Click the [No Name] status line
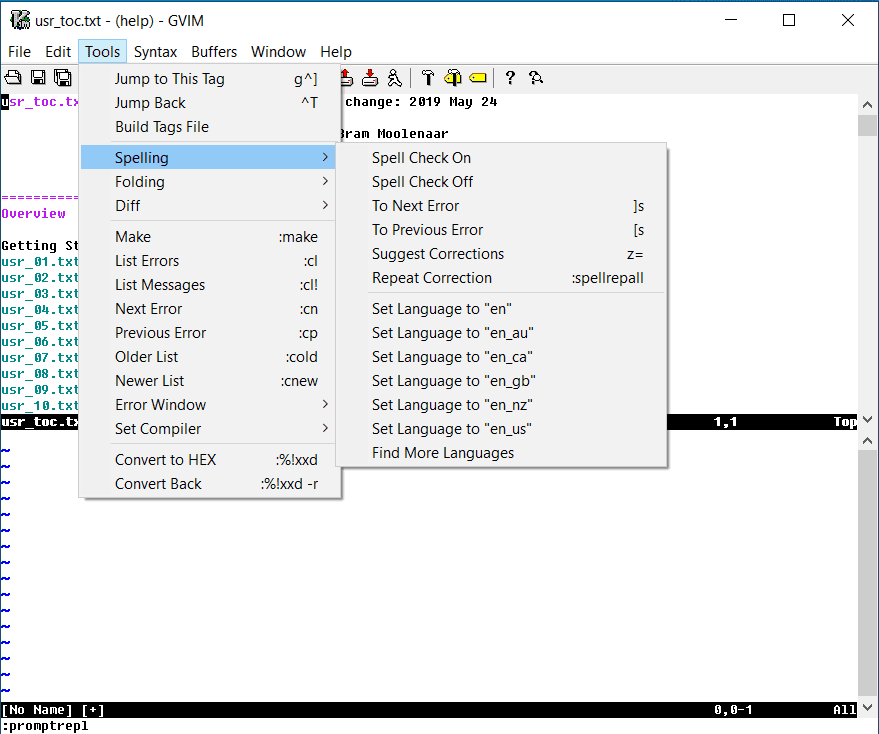Viewport: 879px width, 734px height. (429, 710)
